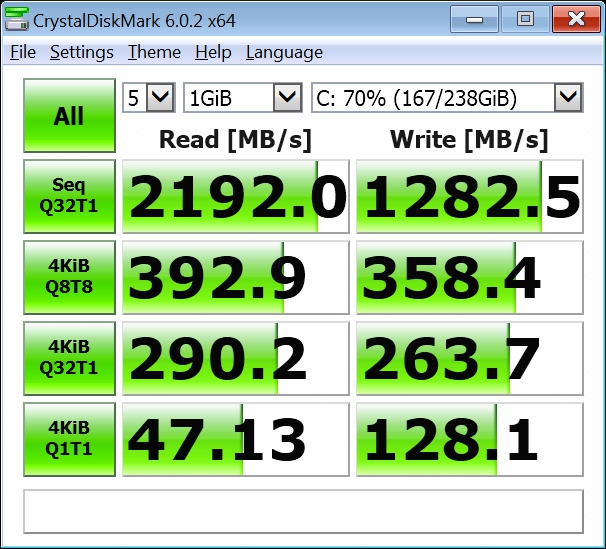The height and width of the screenshot is (549, 606).
Task: Click the CrystalDiskMark app icon in title bar
Action: [x=17, y=19]
